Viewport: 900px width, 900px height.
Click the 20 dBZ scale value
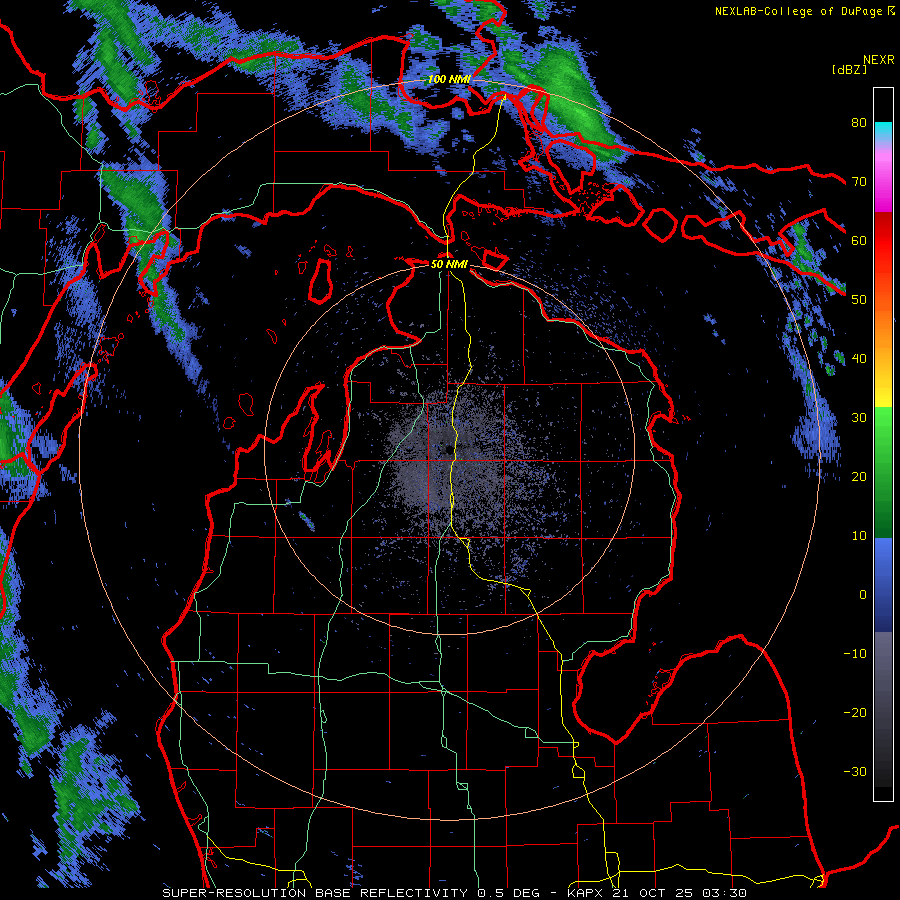pos(859,477)
